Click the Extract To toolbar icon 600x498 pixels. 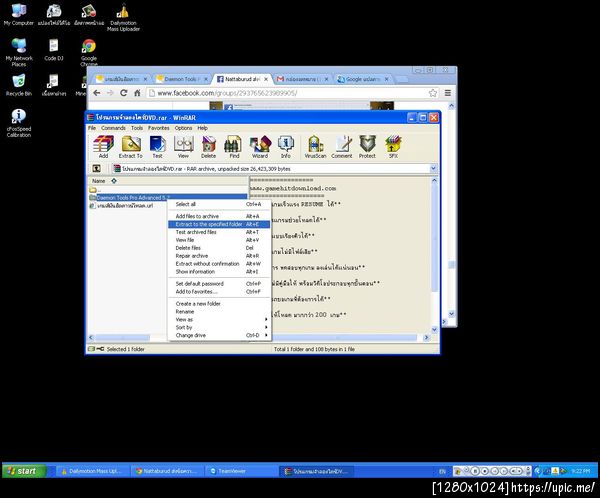[130, 147]
